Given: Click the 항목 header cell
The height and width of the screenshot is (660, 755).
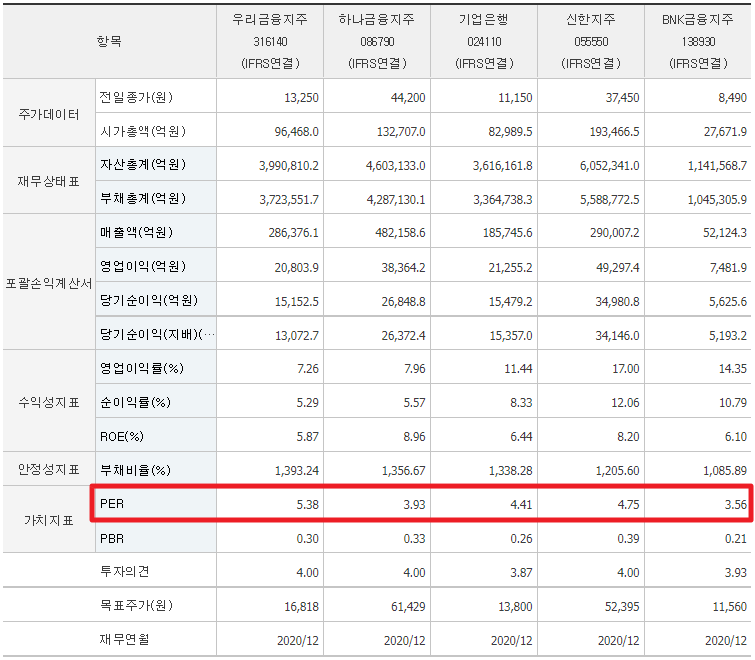Looking at the screenshot, I should tap(109, 41).
